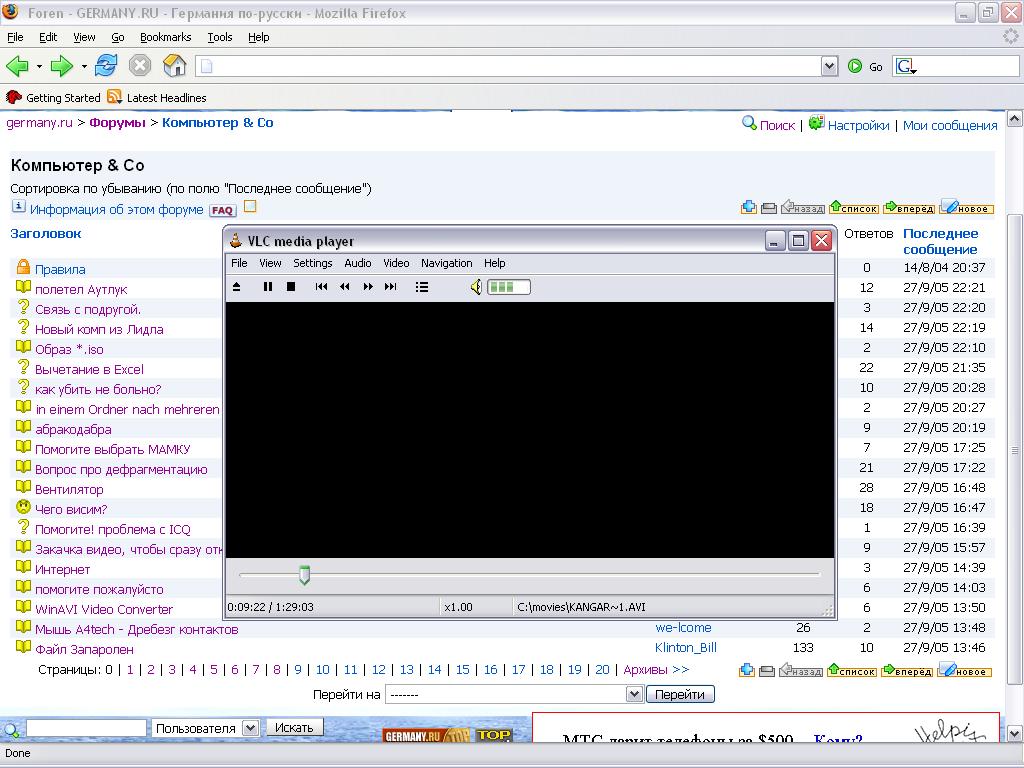The height and width of the screenshot is (768, 1024).
Task: Click the Firefox Stop loading button
Action: coord(140,65)
